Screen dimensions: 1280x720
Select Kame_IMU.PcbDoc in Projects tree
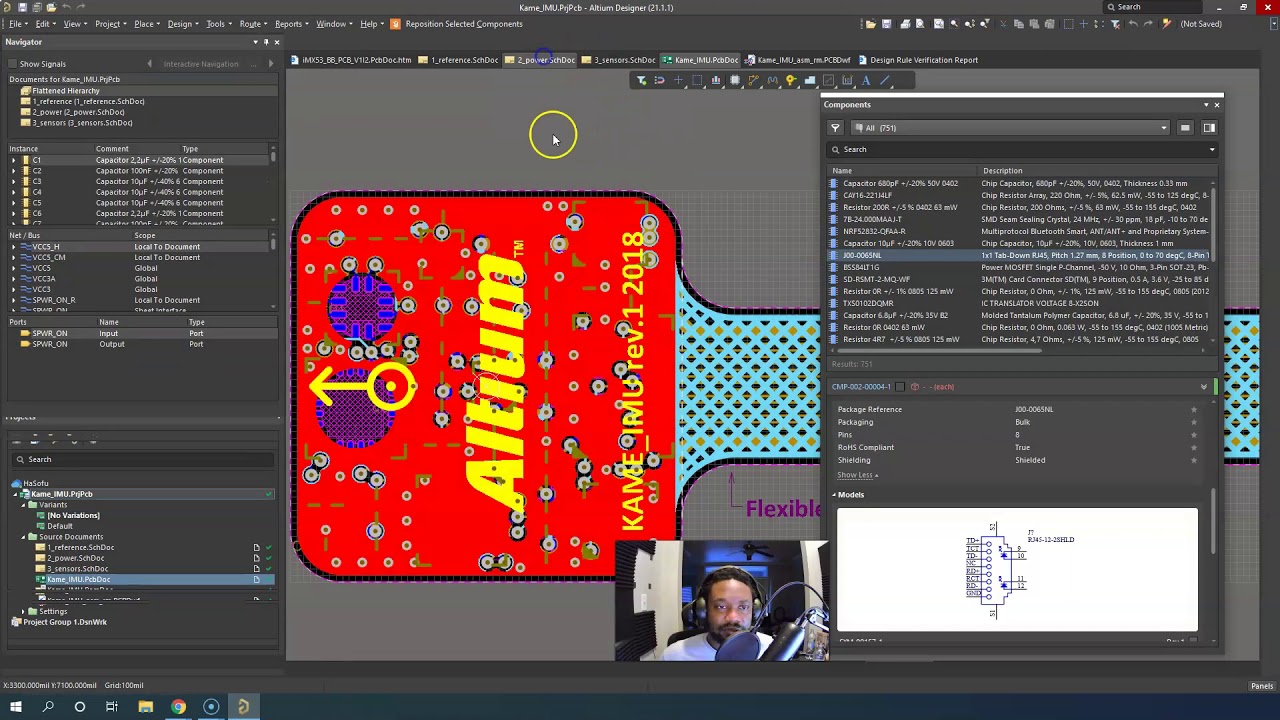[78, 580]
